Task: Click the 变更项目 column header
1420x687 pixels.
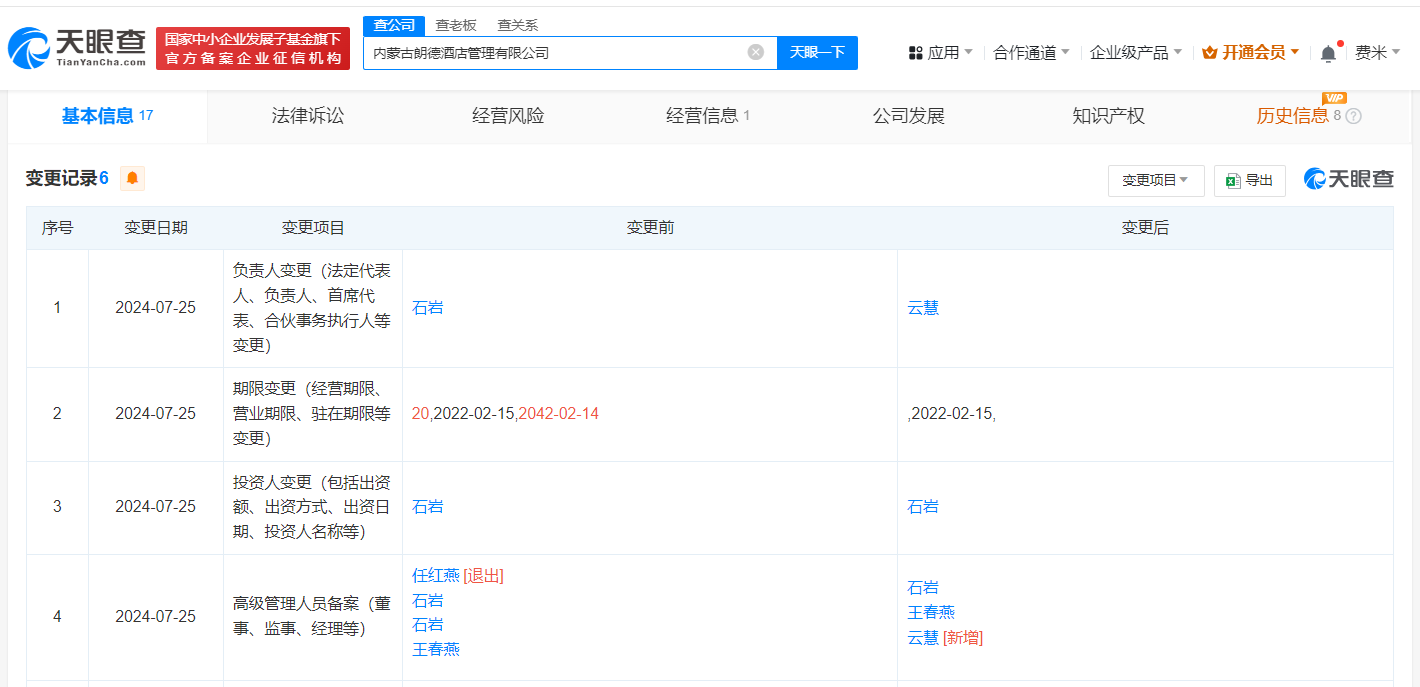Action: [x=313, y=228]
